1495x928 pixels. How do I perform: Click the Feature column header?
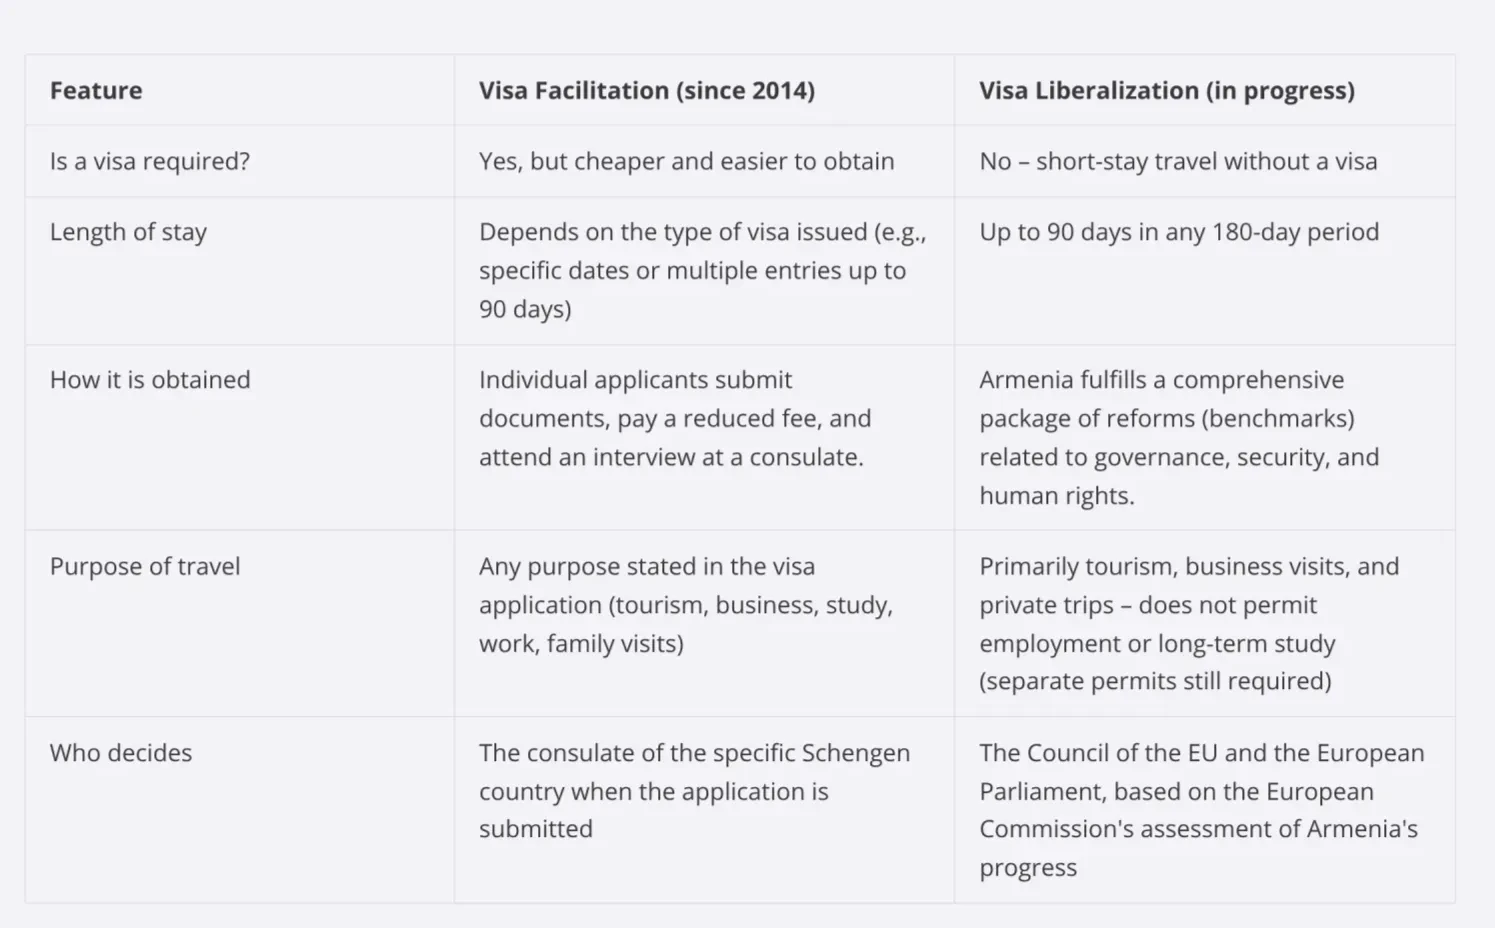coord(96,91)
